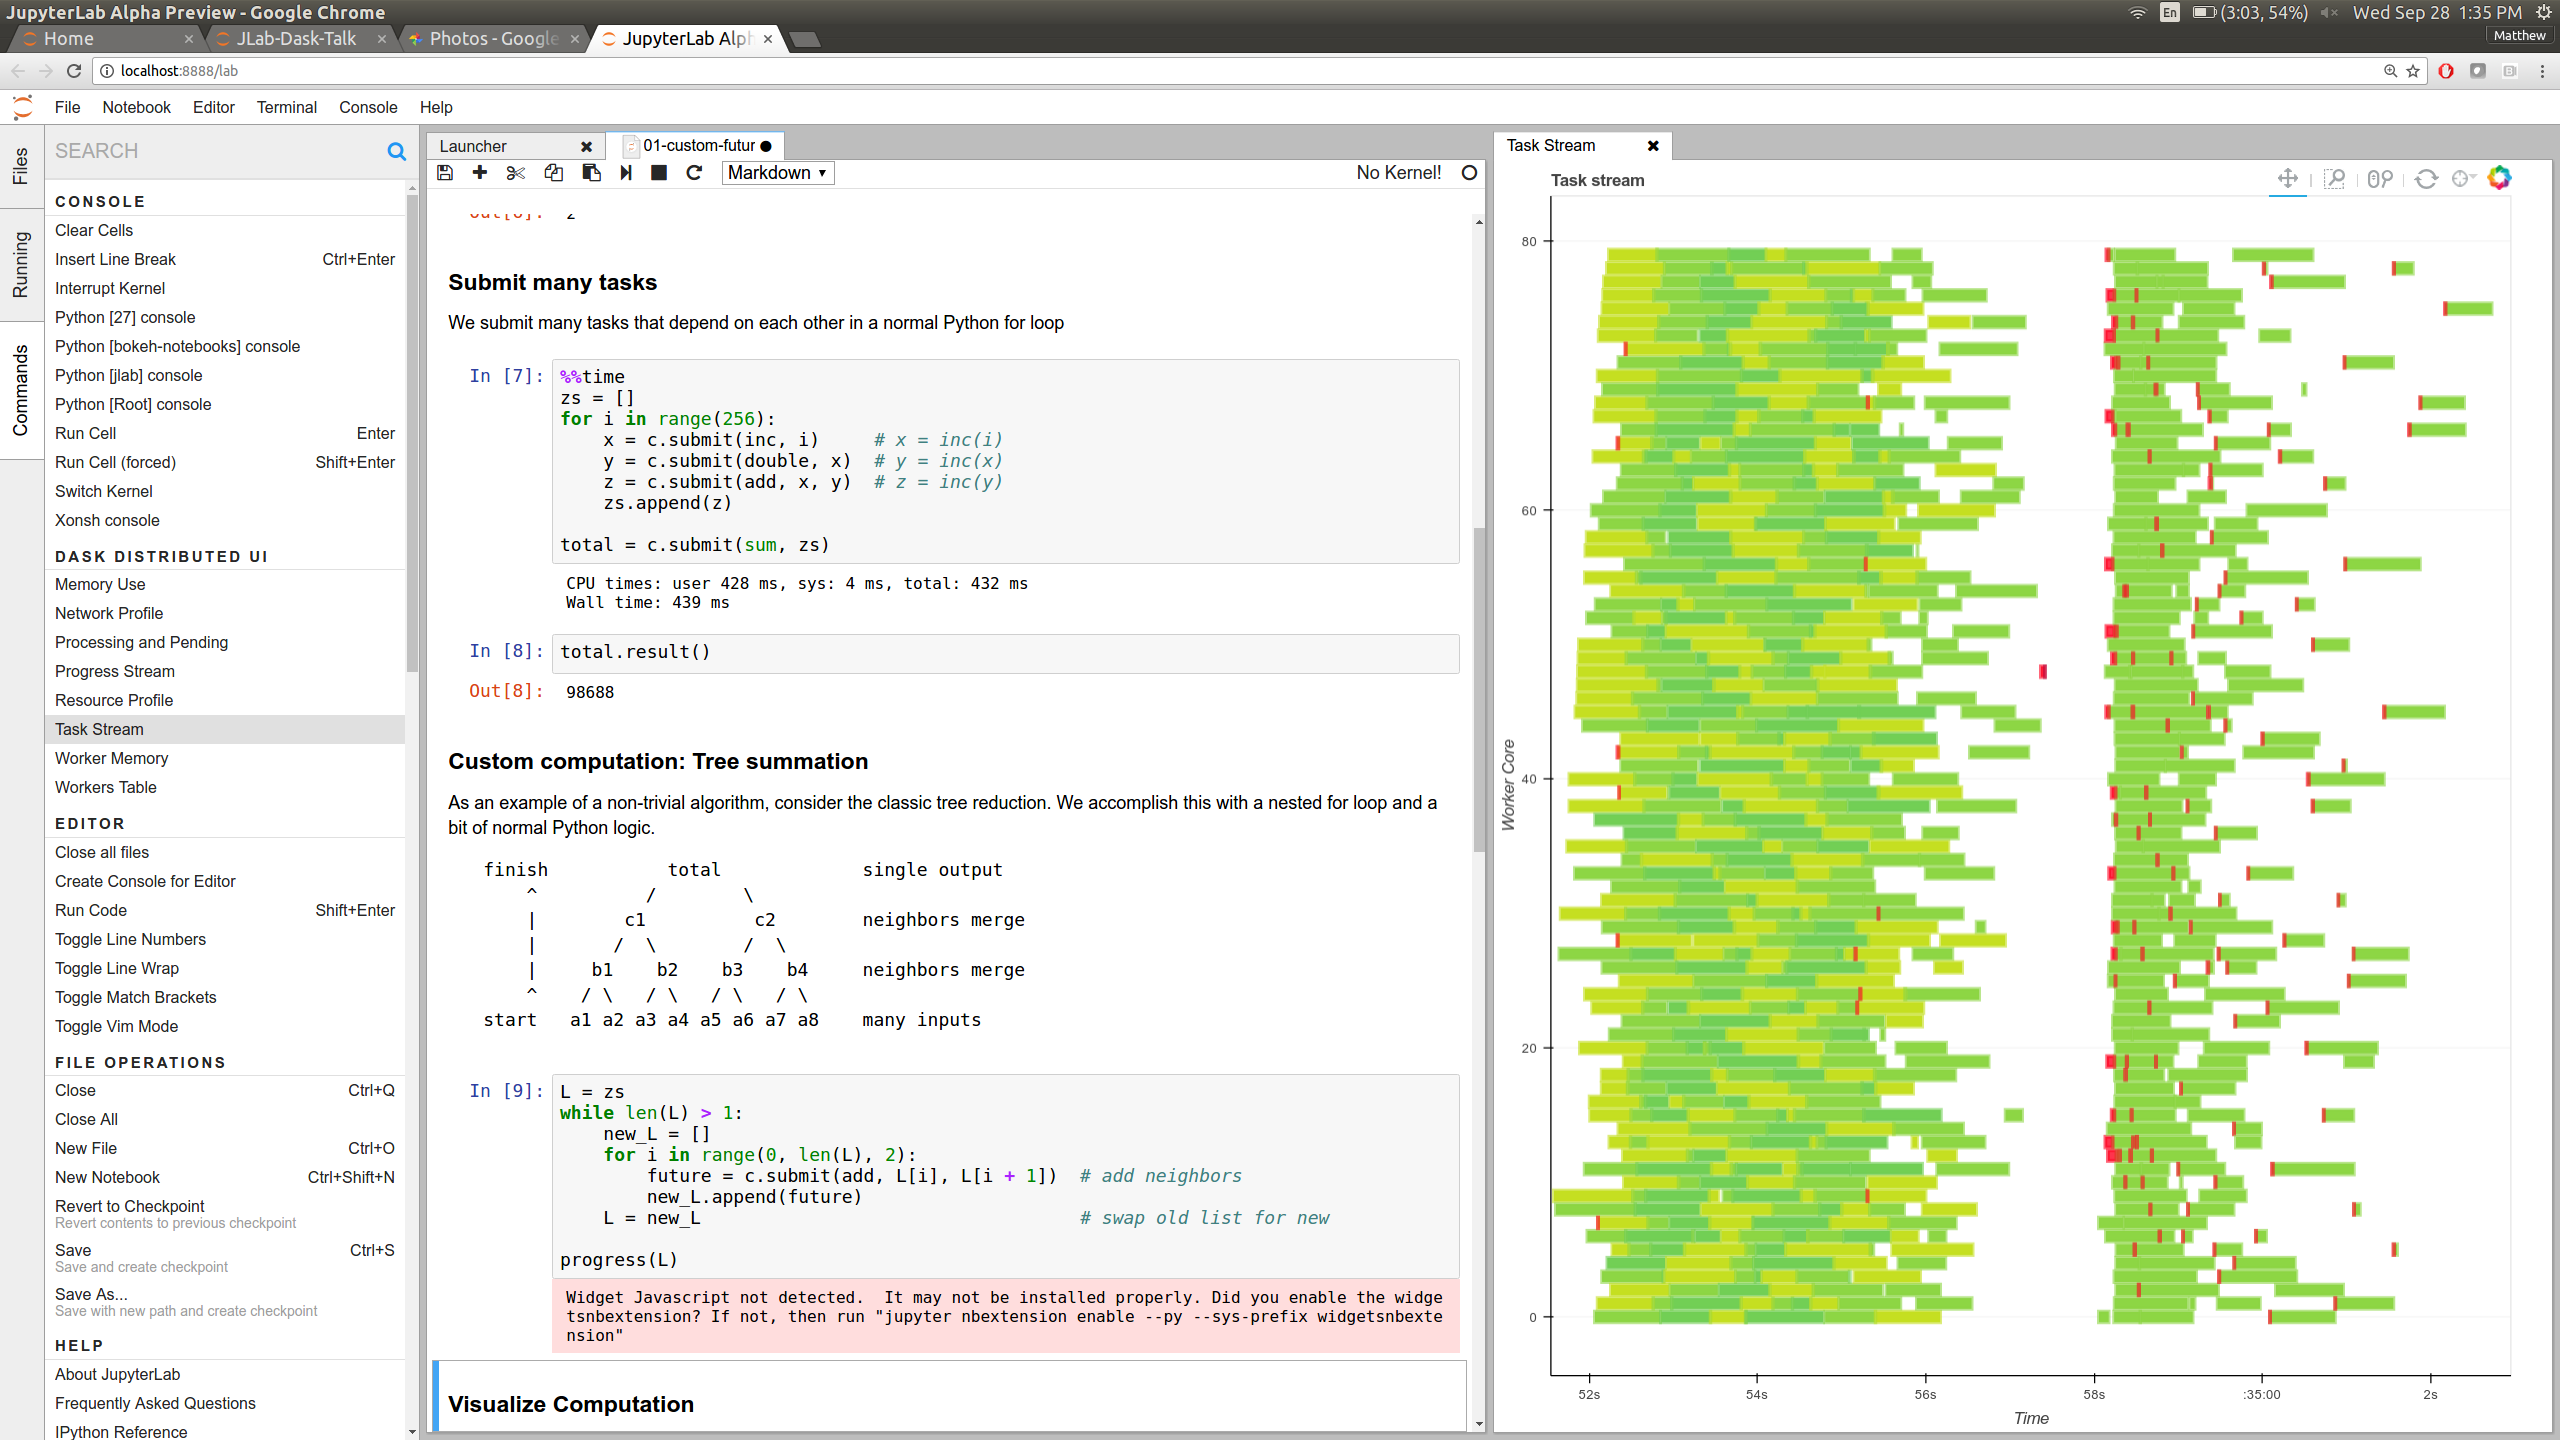Image resolution: width=2560 pixels, height=1440 pixels.
Task: Cut the selected cell with the scissors icon
Action: click(x=516, y=173)
